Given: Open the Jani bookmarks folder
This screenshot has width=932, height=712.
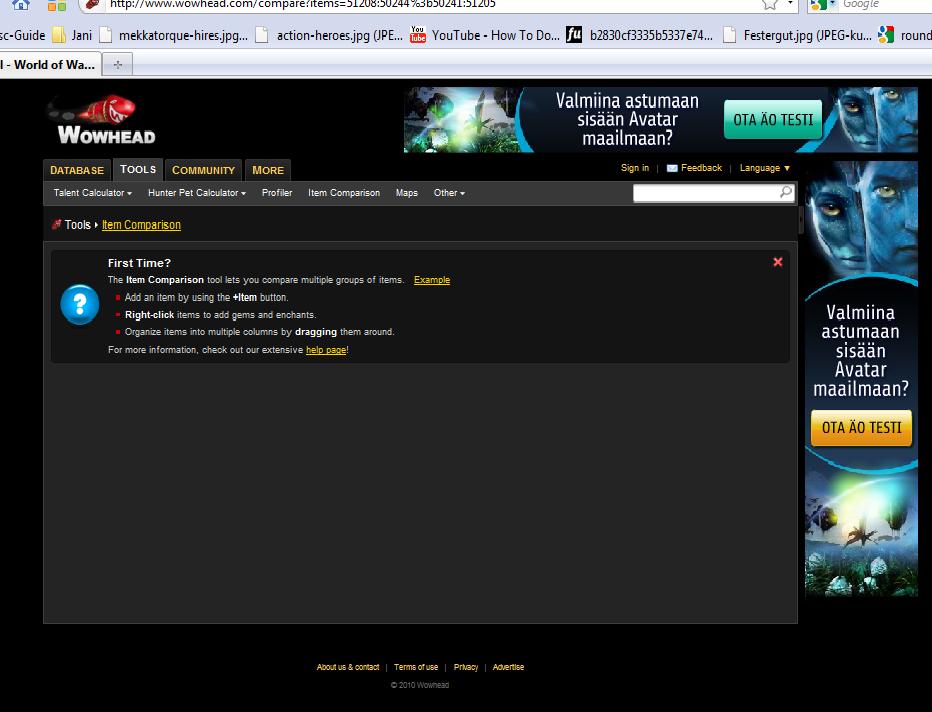Looking at the screenshot, I should (x=72, y=35).
